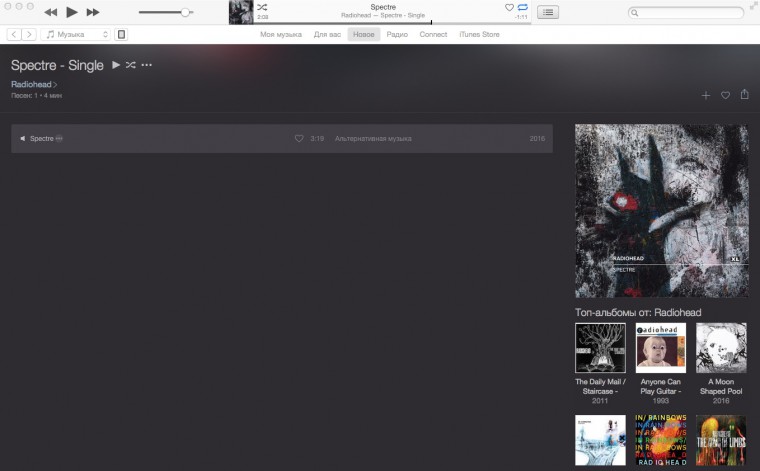Adjust the volume slider knob
The height and width of the screenshot is (471, 760).
(x=185, y=12)
